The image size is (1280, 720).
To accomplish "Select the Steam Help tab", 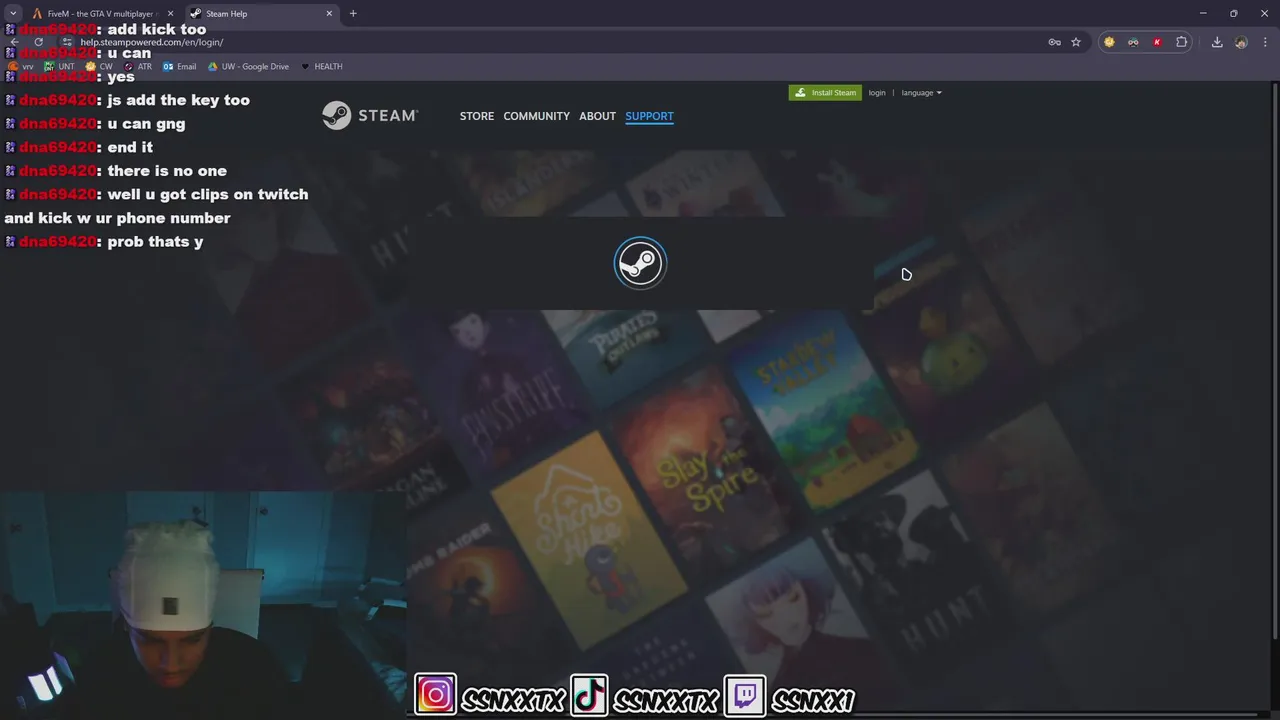I will [x=260, y=13].
